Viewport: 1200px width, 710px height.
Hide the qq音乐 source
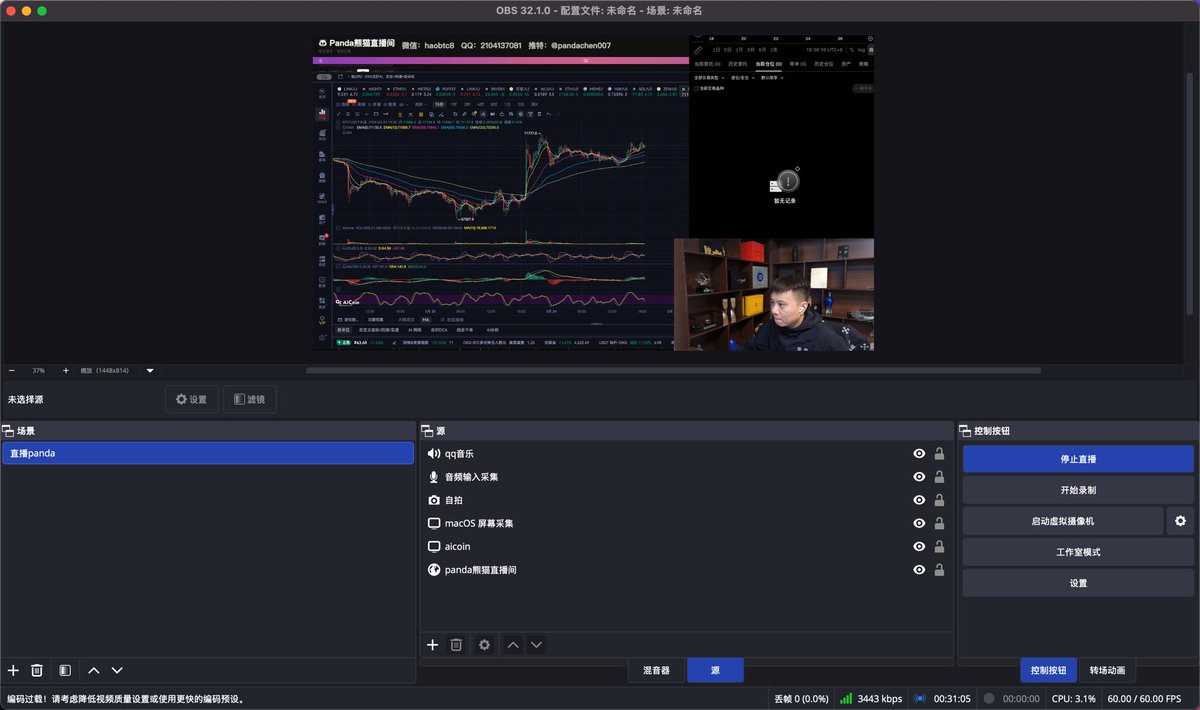(x=919, y=454)
